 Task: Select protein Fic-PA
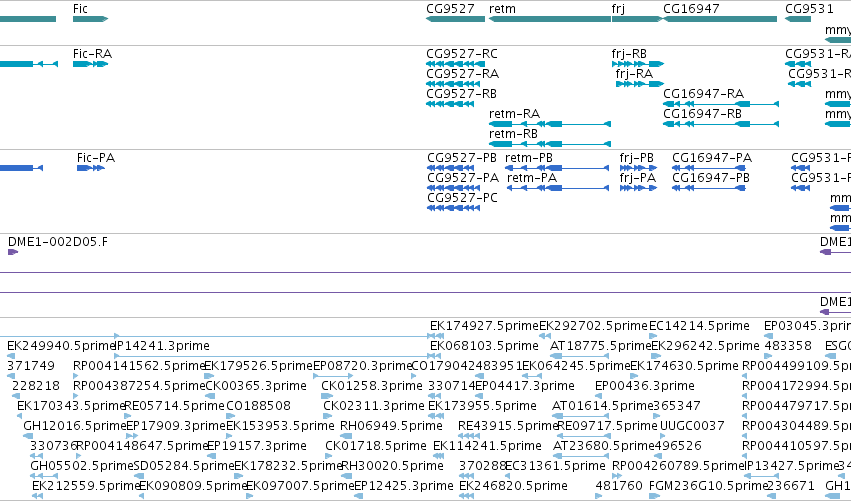click(x=96, y=158)
